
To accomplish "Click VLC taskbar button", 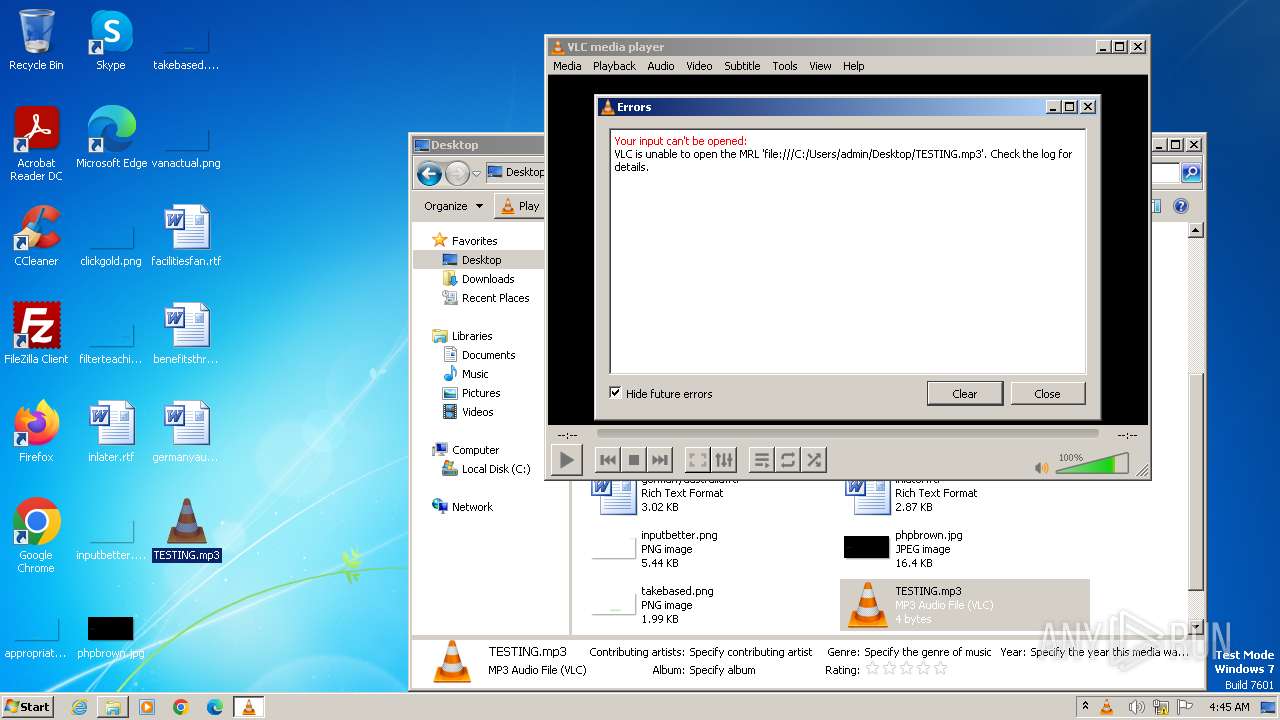I will pyautogui.click(x=248, y=707).
